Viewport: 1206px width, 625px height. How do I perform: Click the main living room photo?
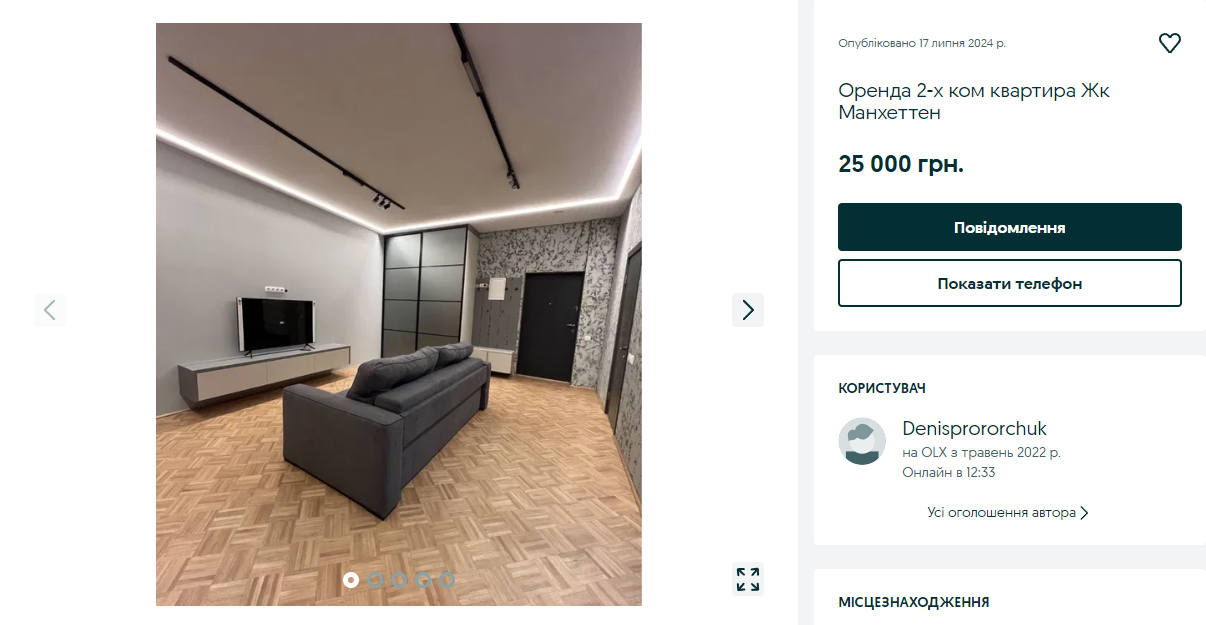coord(399,314)
